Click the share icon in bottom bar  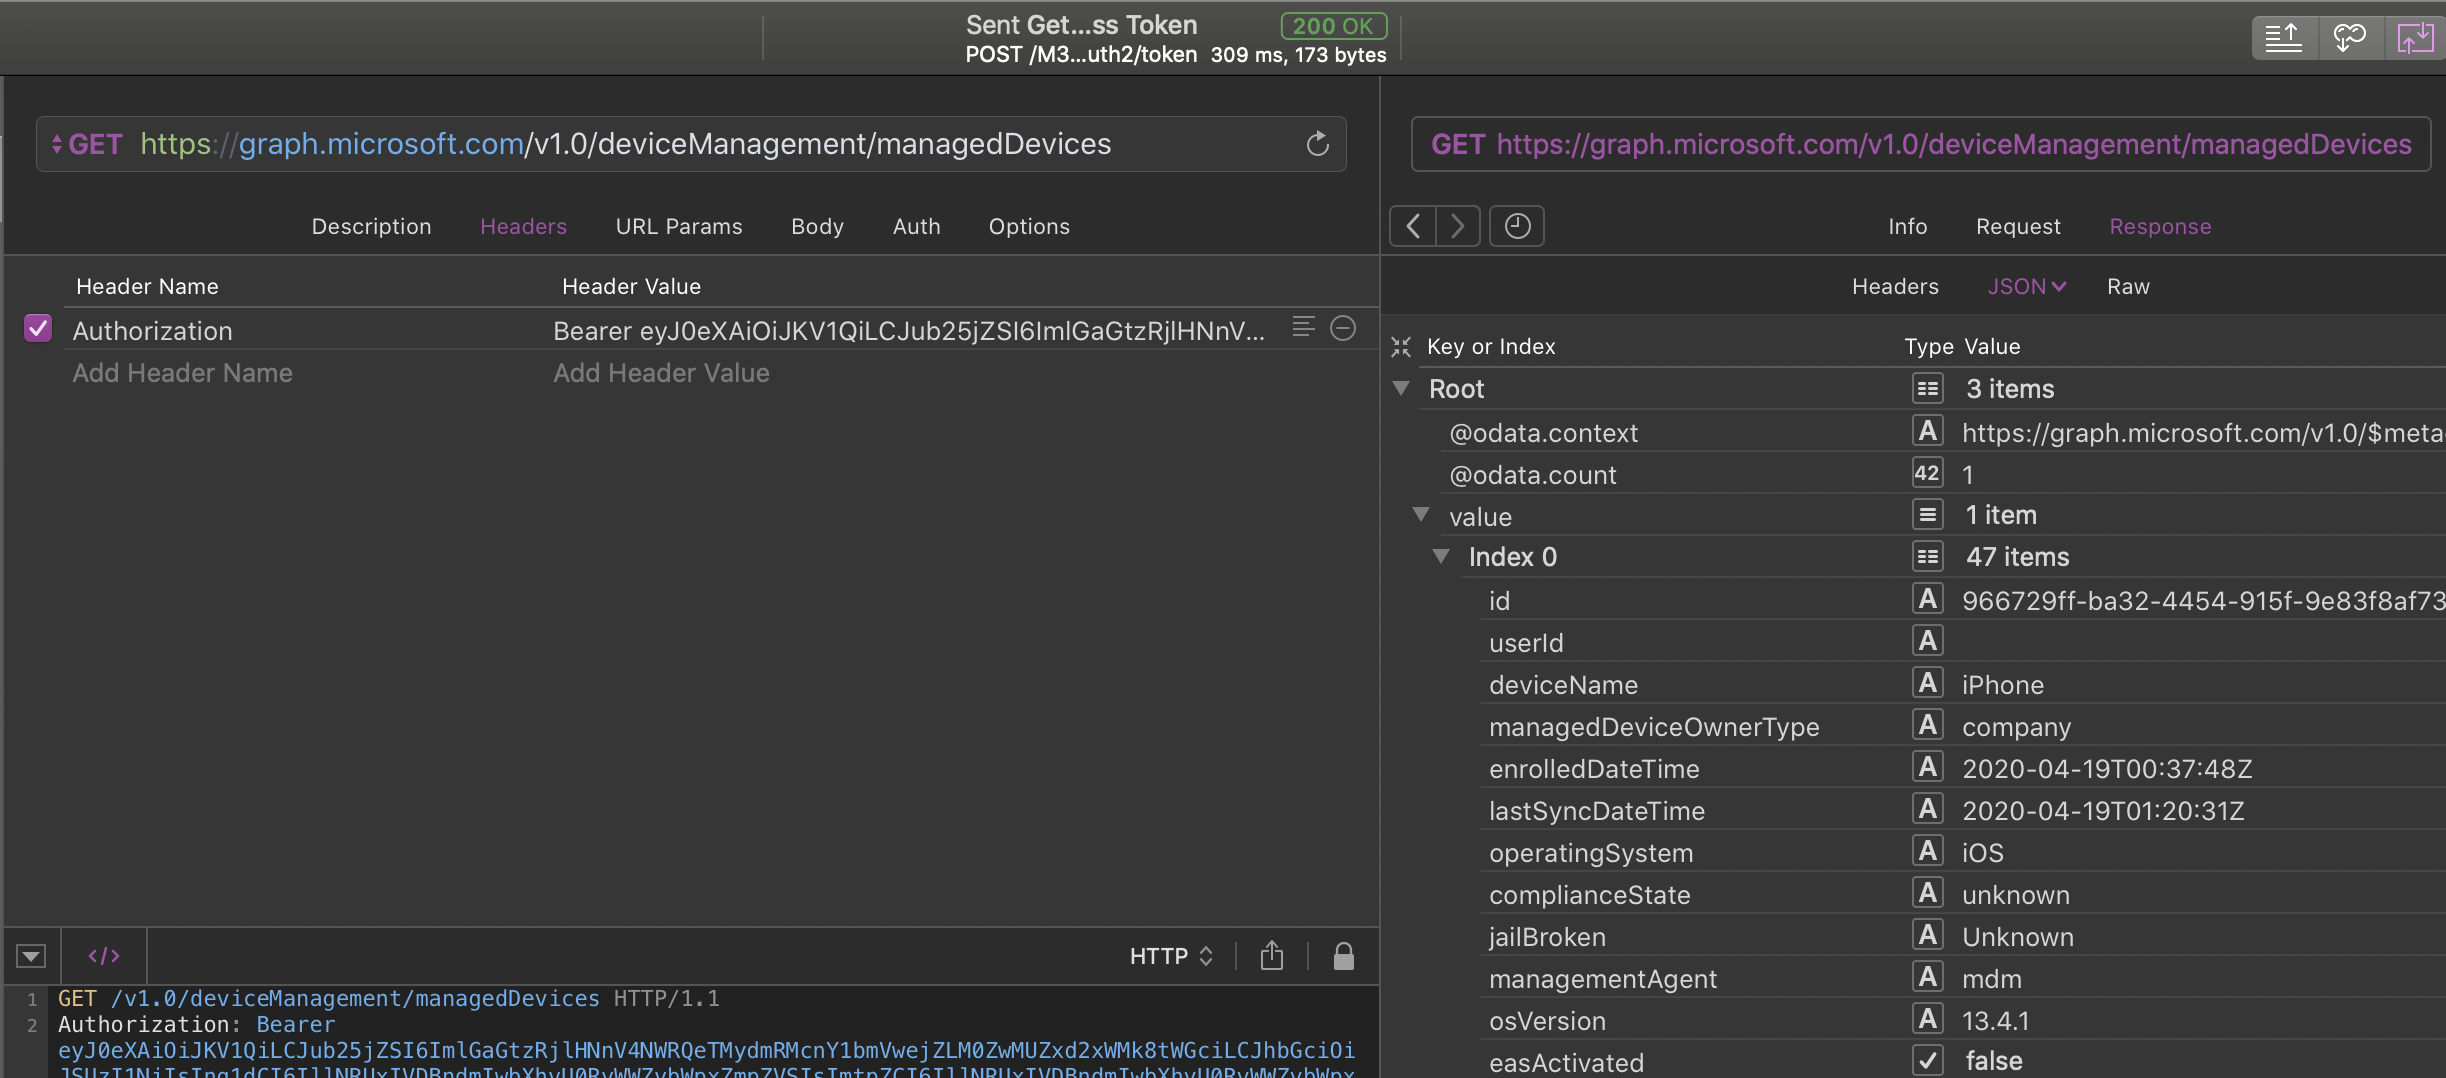(x=1272, y=956)
